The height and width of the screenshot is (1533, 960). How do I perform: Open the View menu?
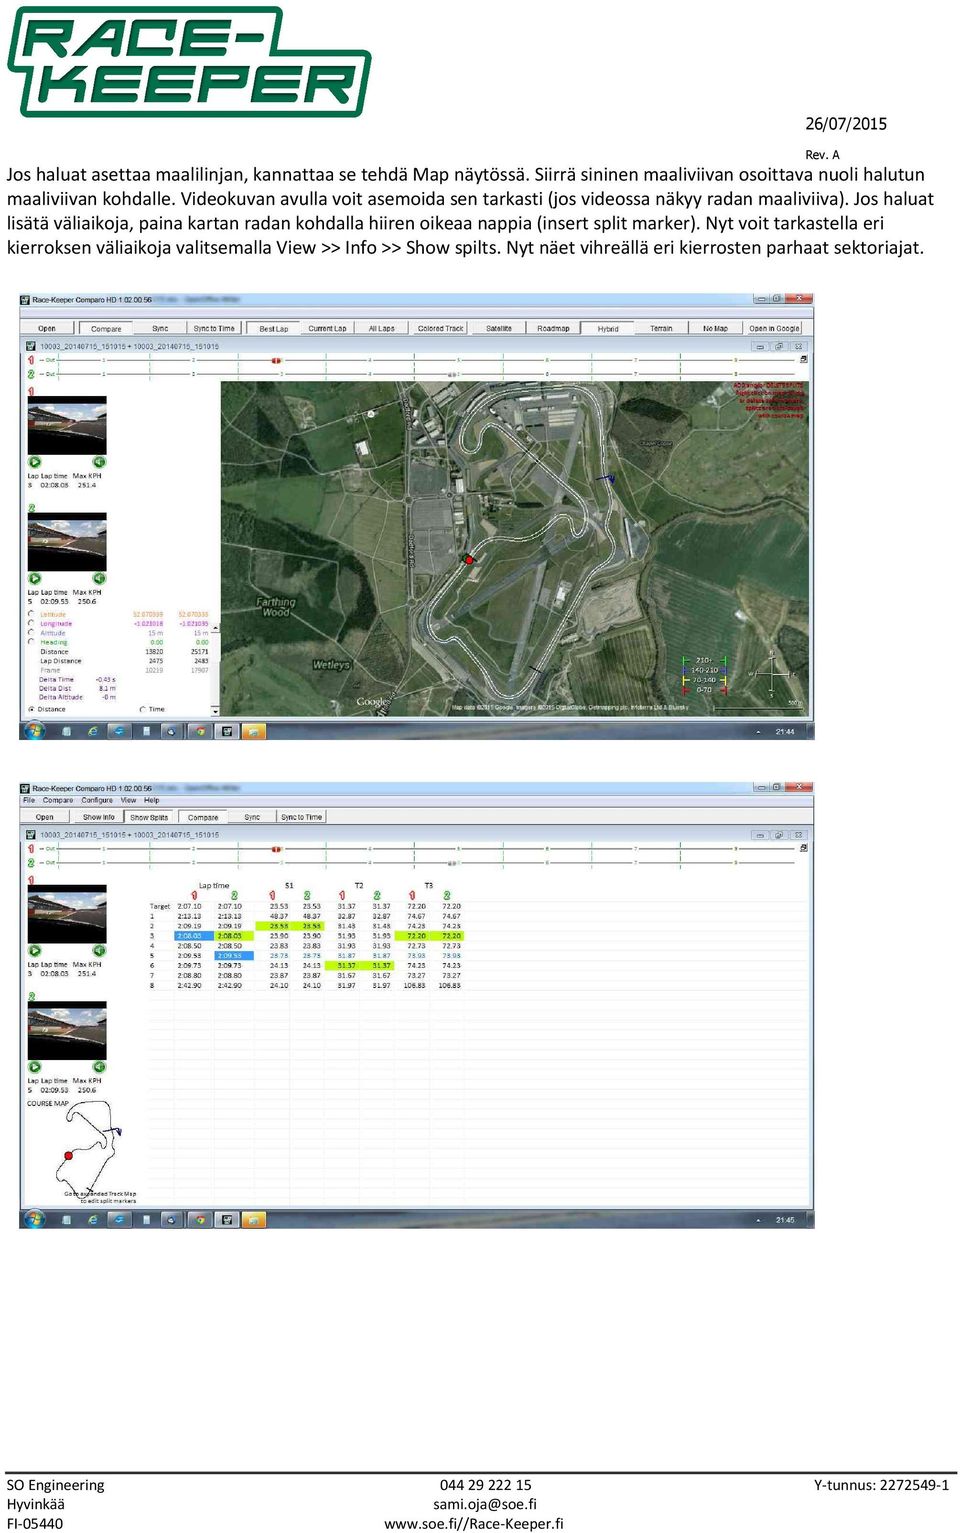[129, 800]
